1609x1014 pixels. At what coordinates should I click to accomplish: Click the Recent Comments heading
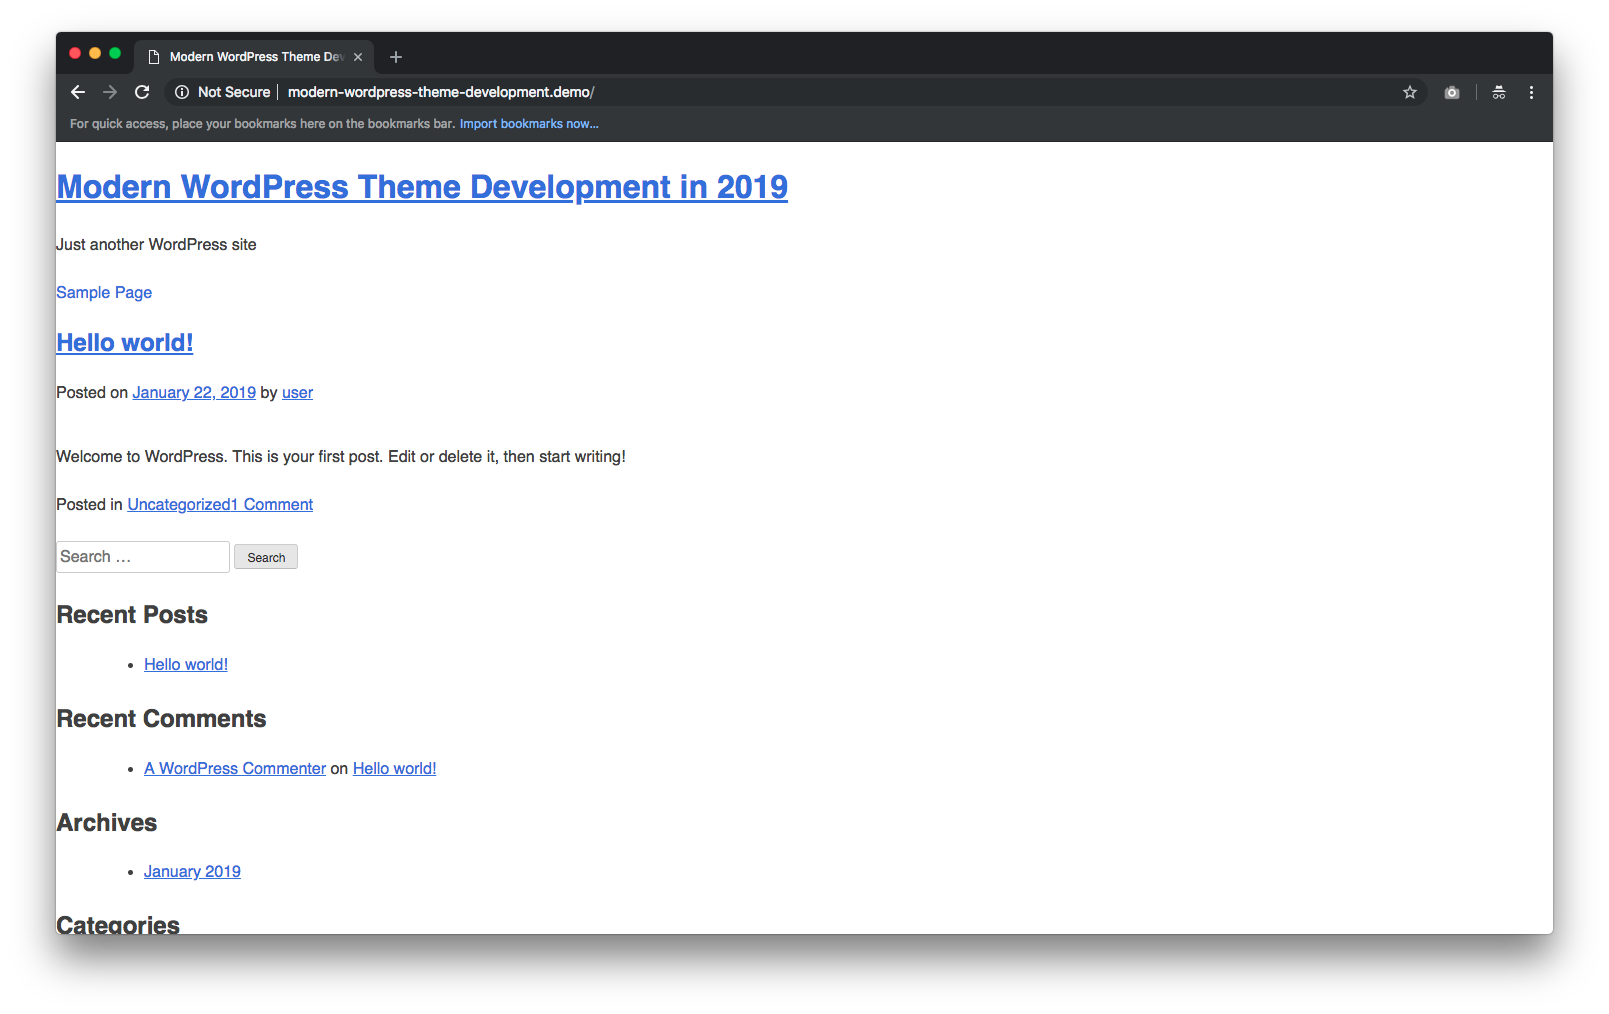[x=161, y=719]
